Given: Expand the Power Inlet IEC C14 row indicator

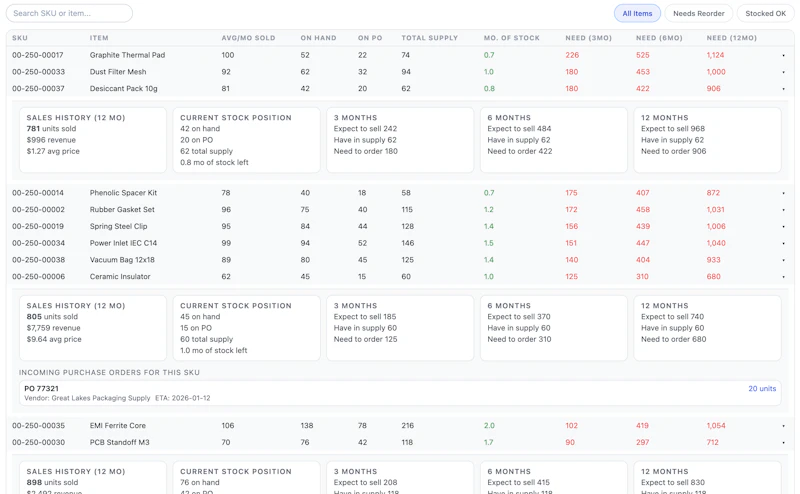Looking at the screenshot, I should 783,243.
